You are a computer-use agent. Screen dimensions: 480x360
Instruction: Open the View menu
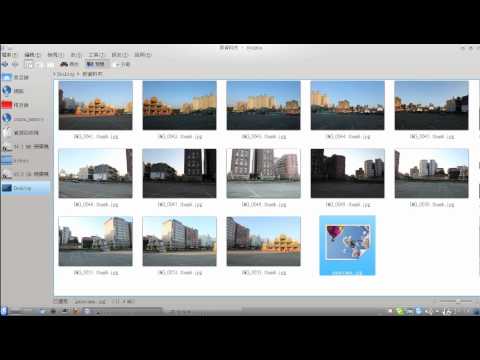click(55, 55)
